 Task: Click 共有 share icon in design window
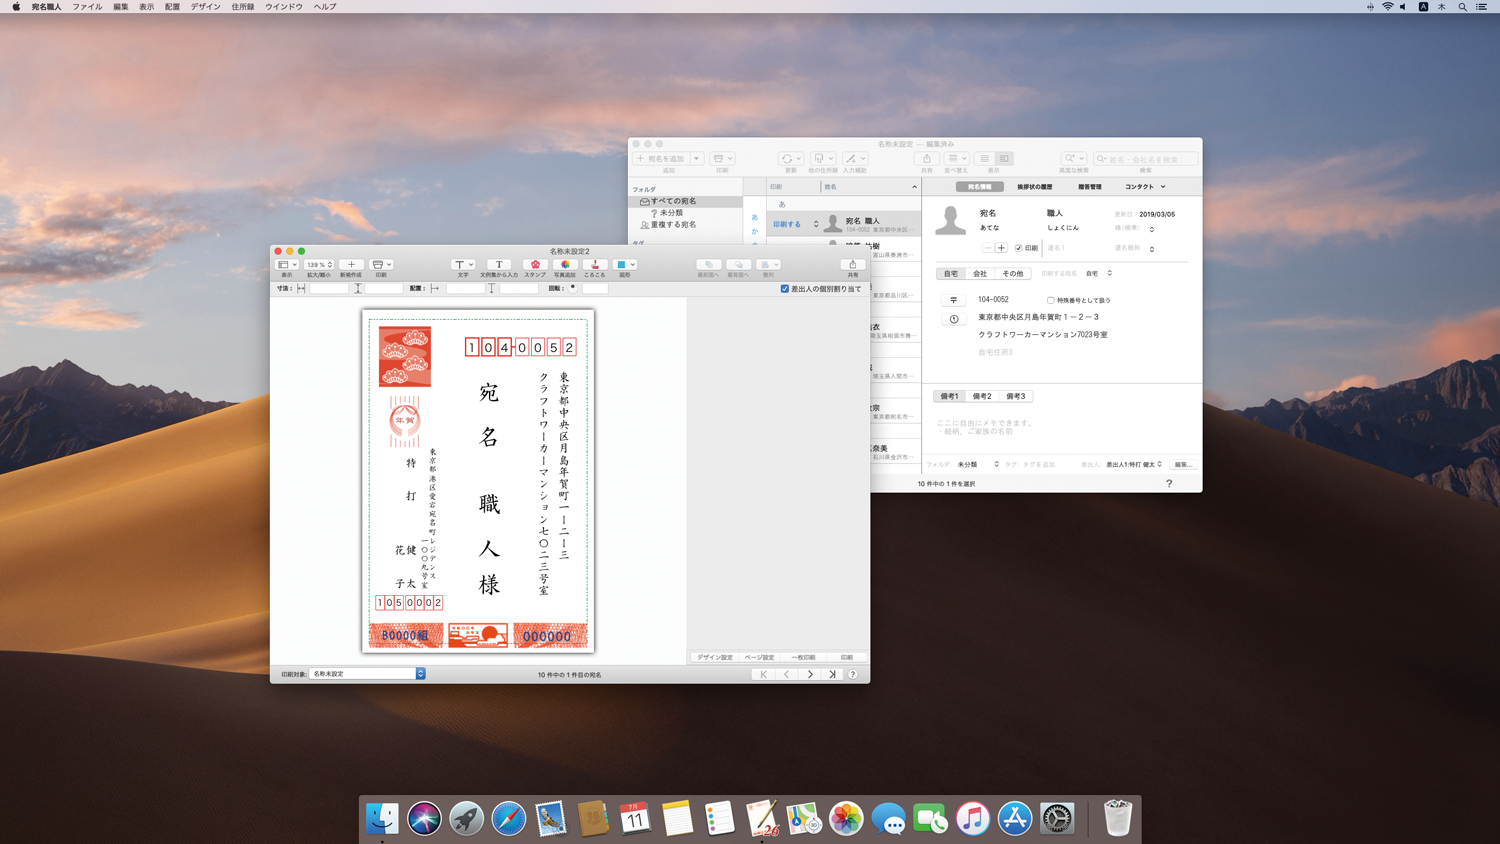pyautogui.click(x=852, y=265)
